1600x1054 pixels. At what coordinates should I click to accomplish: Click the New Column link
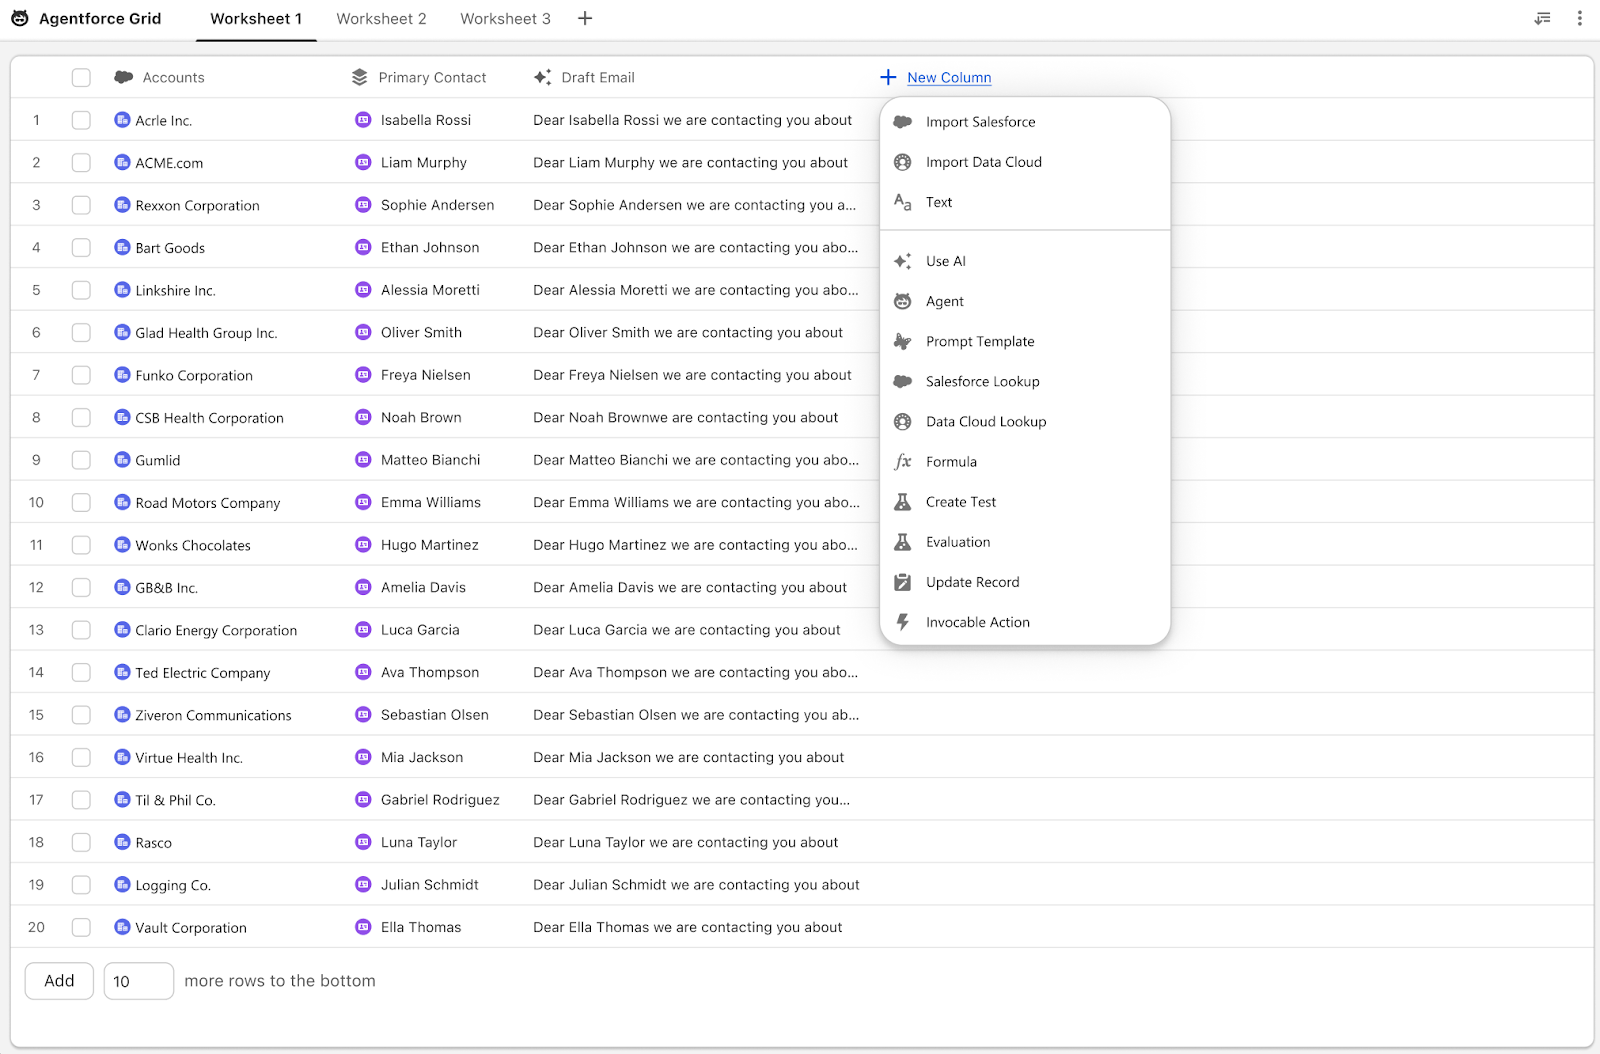(949, 77)
